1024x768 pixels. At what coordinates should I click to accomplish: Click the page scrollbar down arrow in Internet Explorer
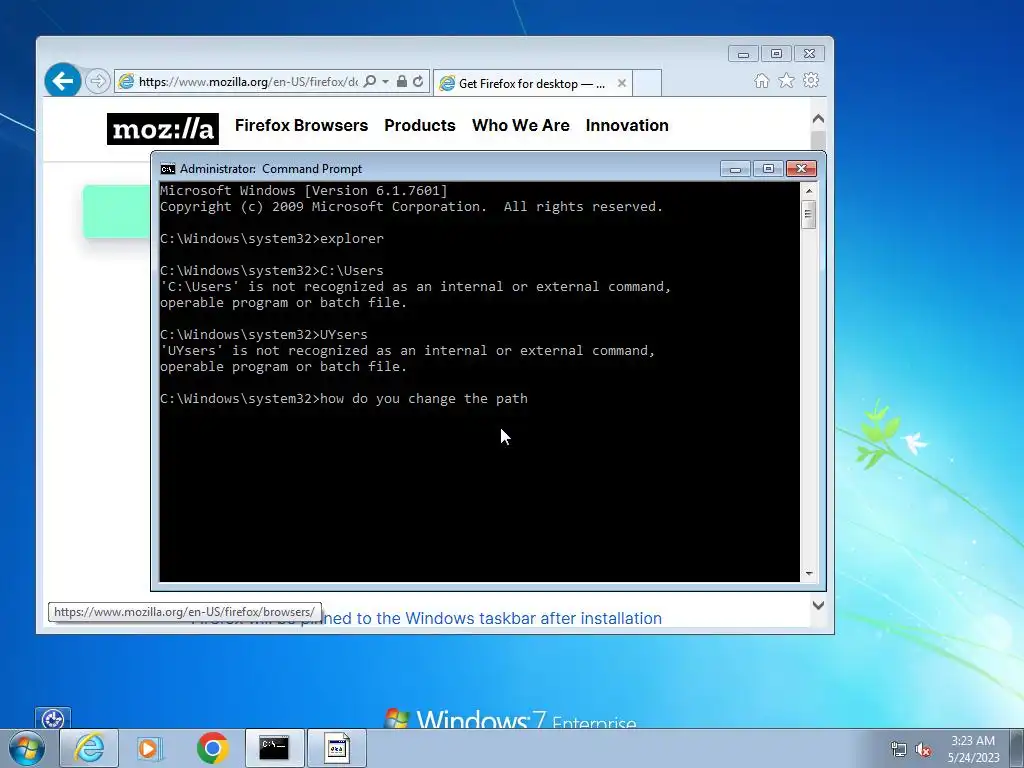coord(818,605)
